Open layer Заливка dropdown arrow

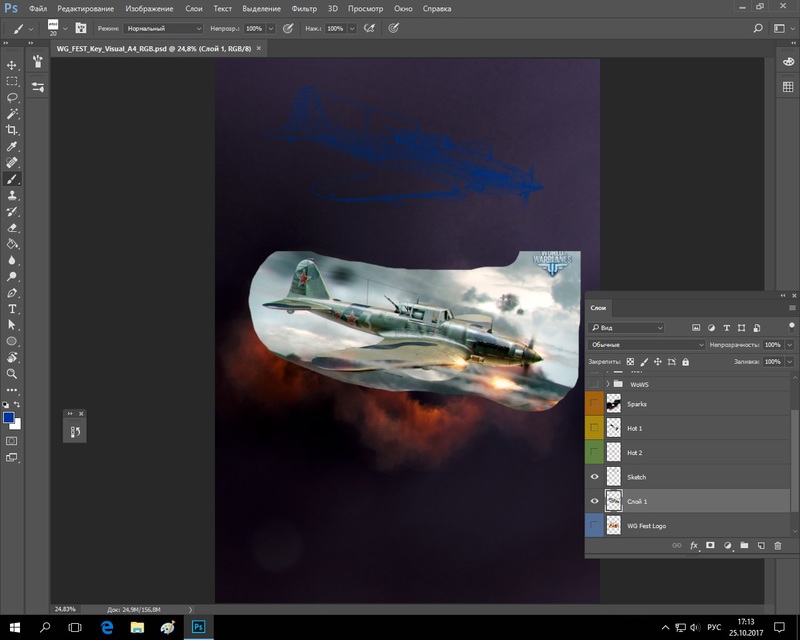click(x=790, y=362)
